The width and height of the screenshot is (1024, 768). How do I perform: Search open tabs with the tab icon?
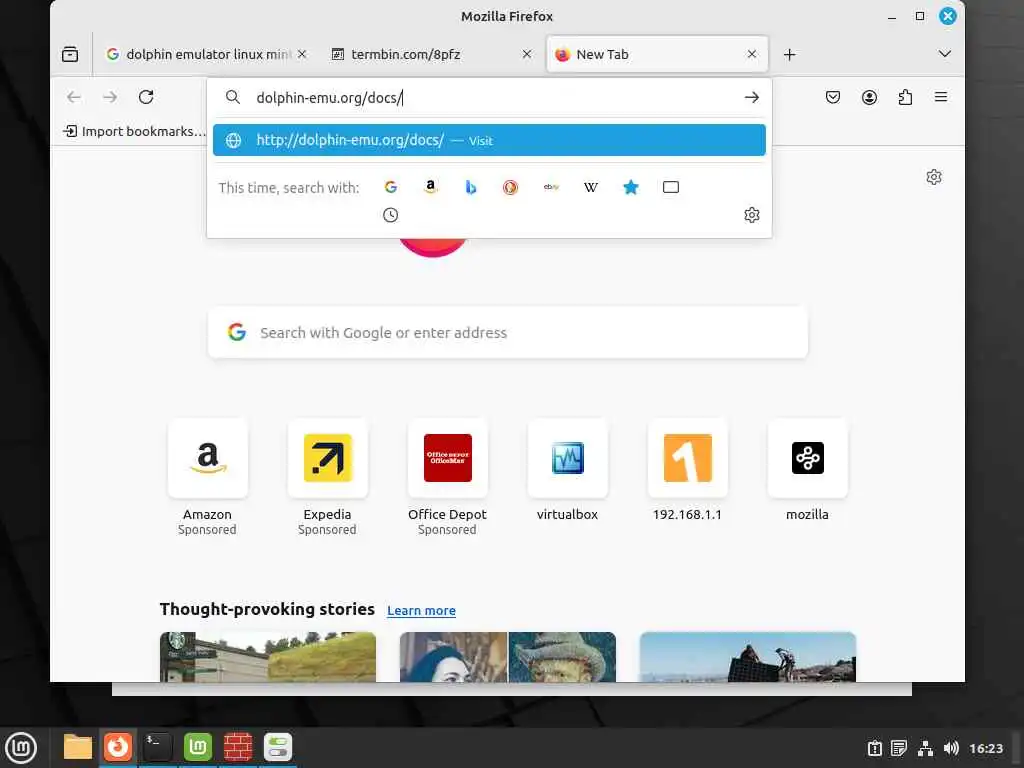[x=671, y=187]
